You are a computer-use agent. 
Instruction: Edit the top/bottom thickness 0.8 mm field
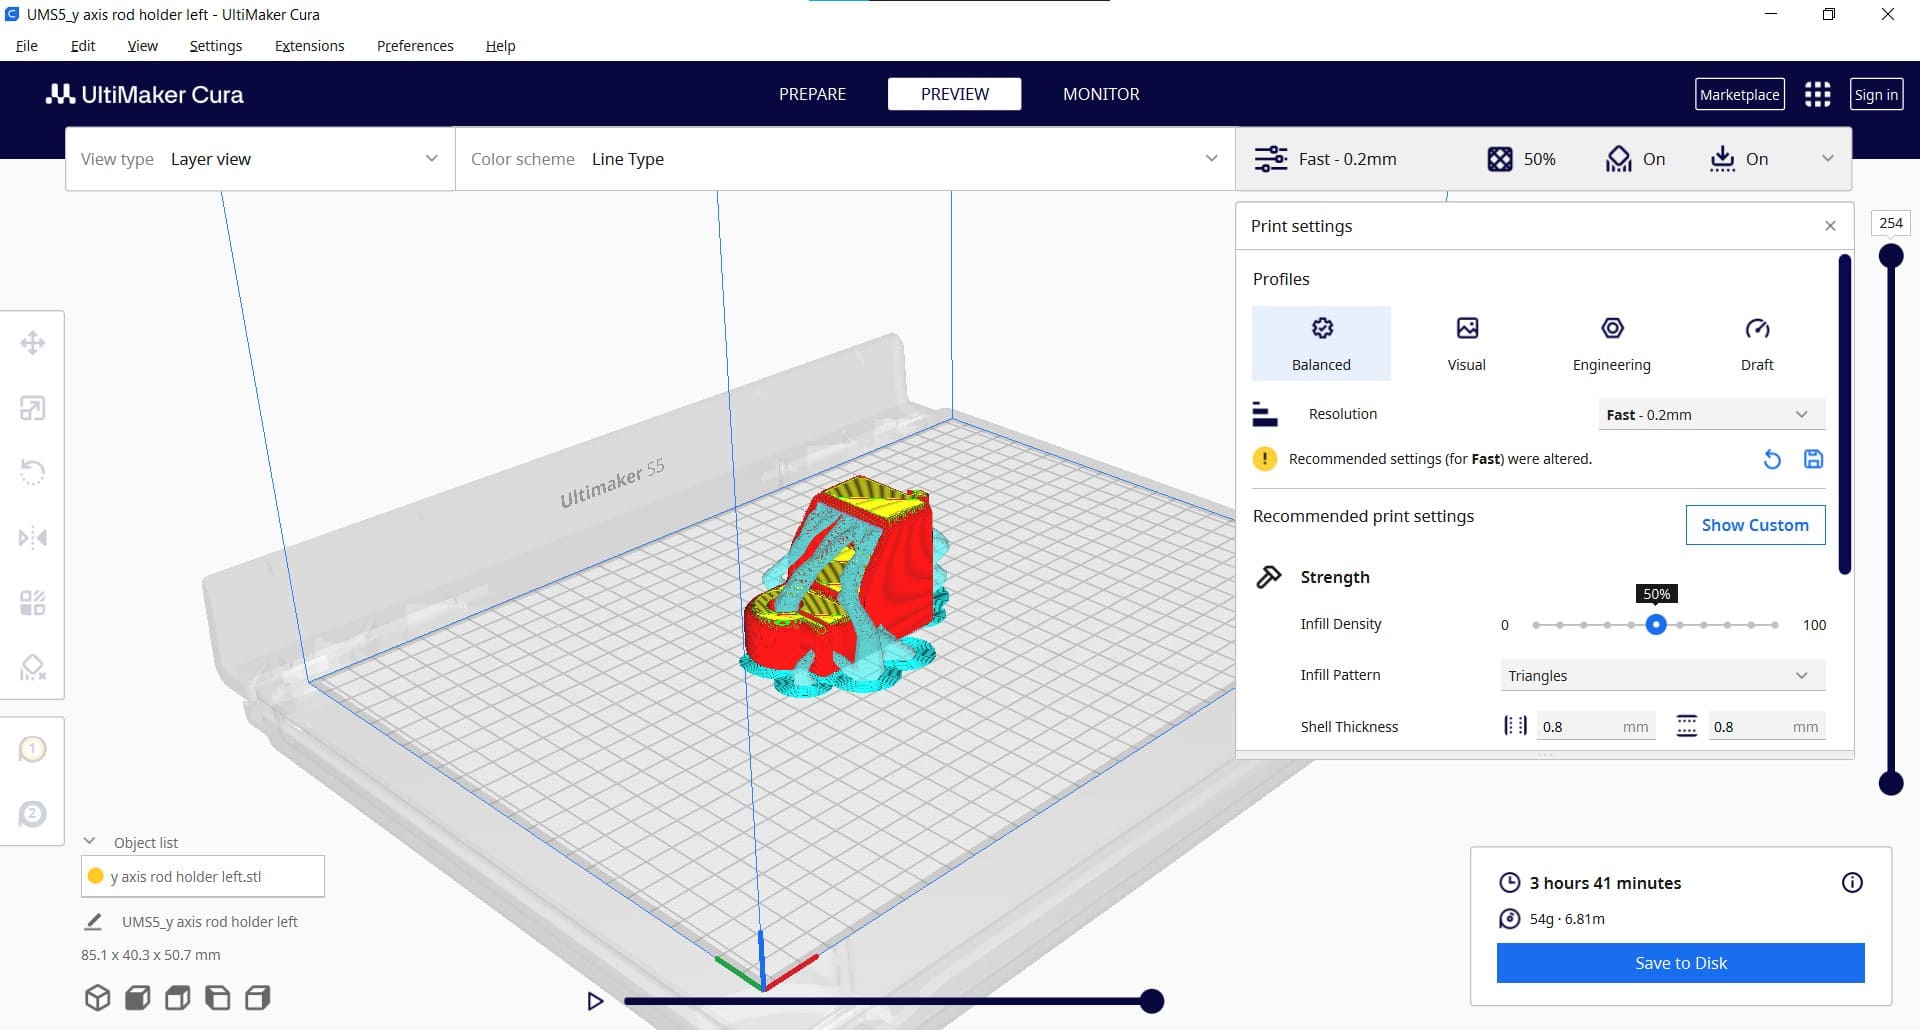coord(1766,726)
